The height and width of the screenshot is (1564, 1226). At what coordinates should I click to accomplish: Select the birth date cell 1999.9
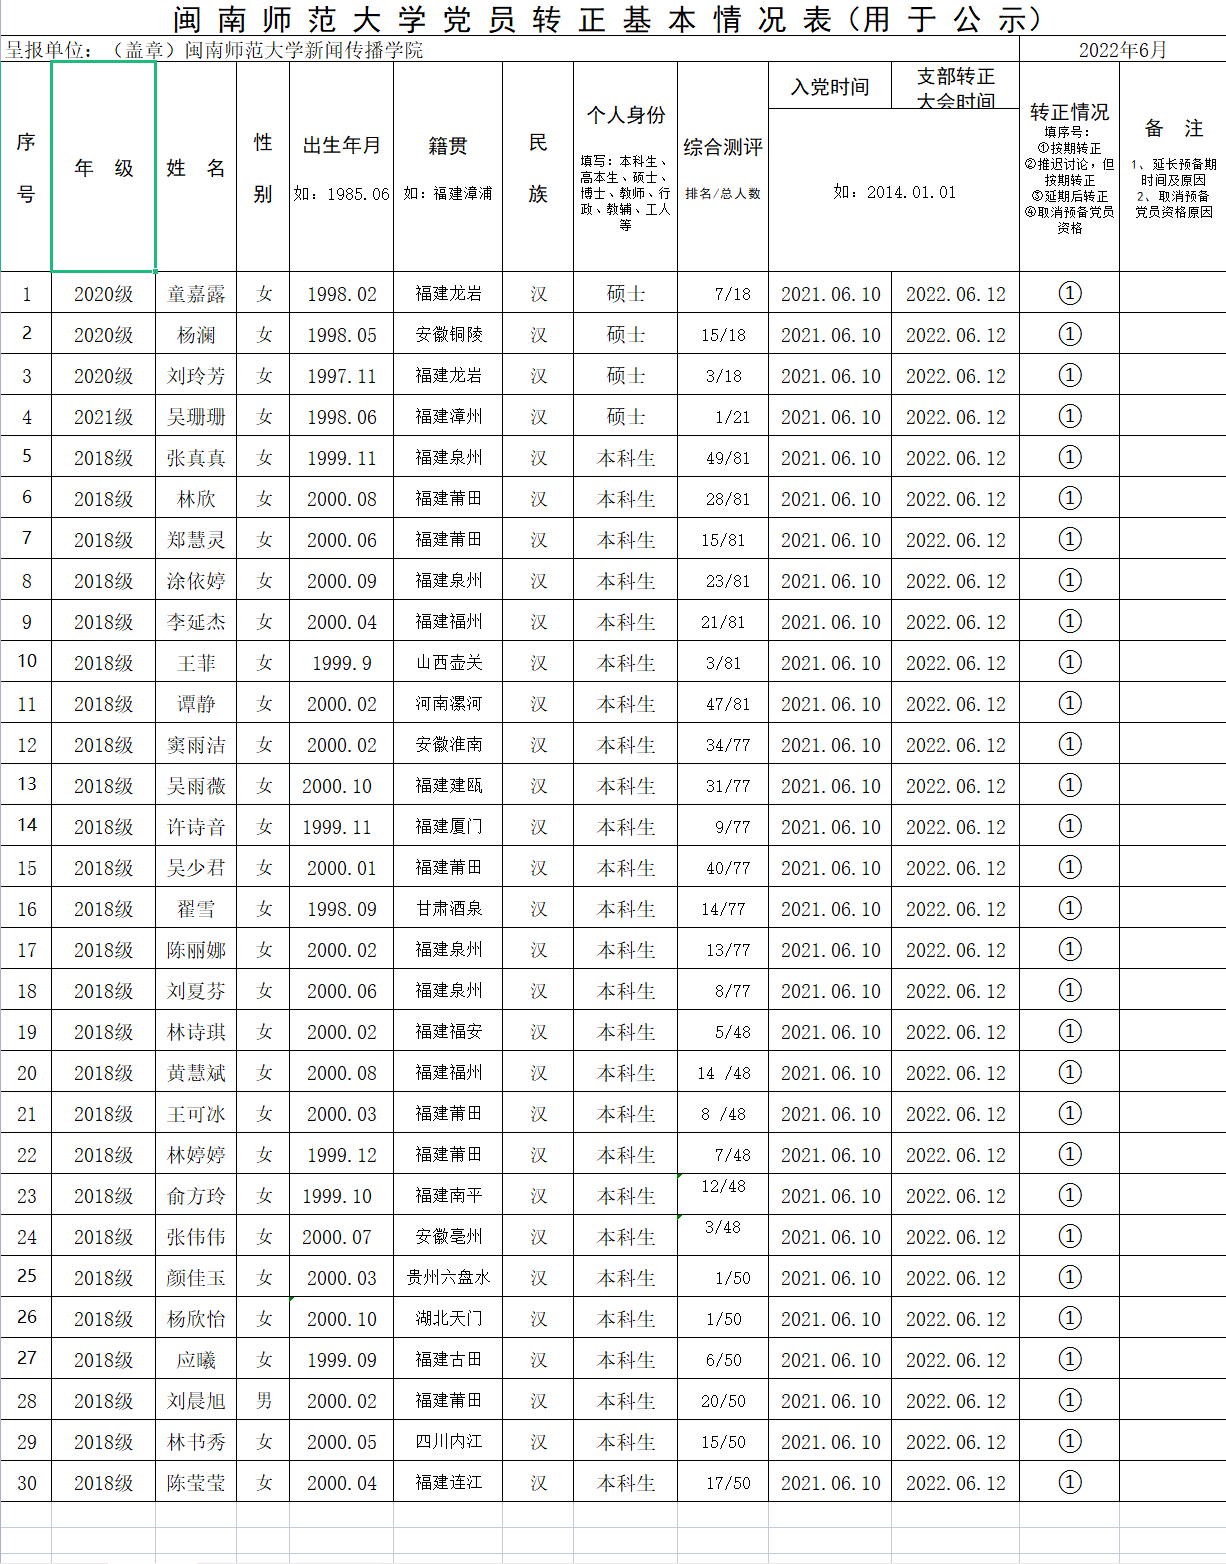[341, 663]
